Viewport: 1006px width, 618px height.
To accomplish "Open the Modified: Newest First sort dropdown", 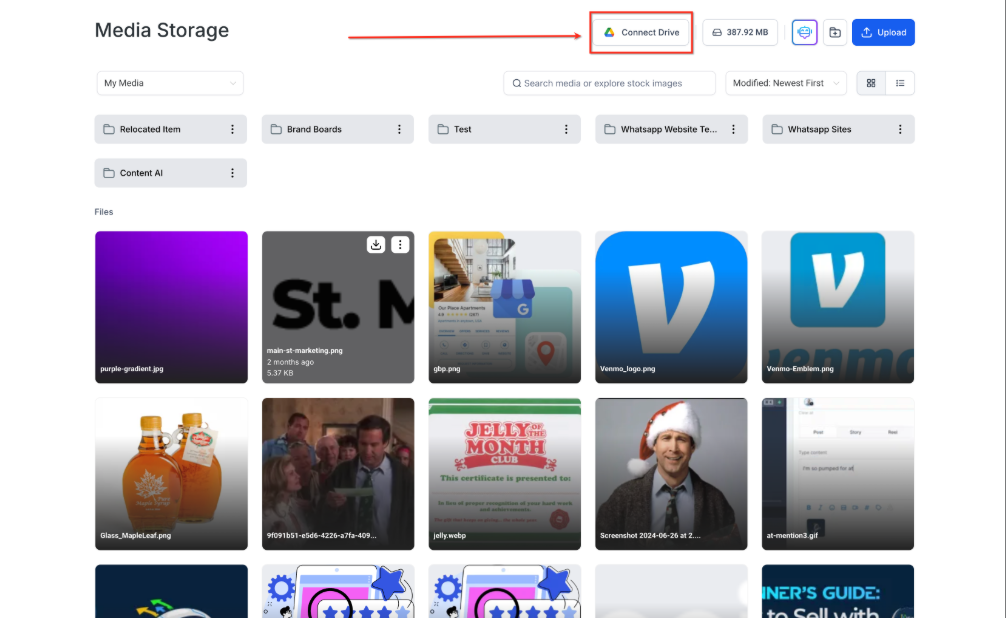I will (786, 83).
